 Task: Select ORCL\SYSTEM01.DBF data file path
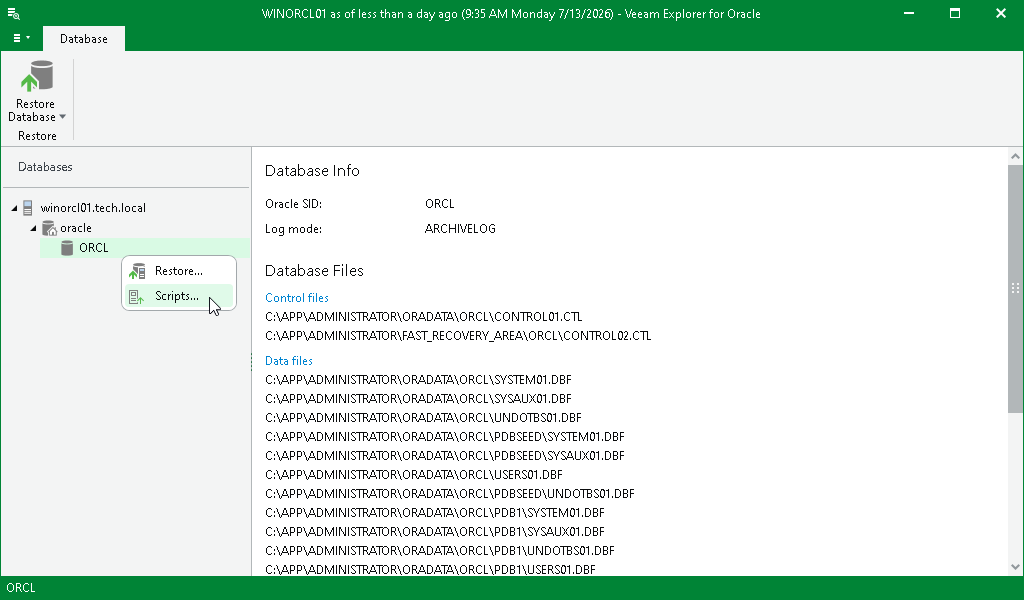point(418,380)
